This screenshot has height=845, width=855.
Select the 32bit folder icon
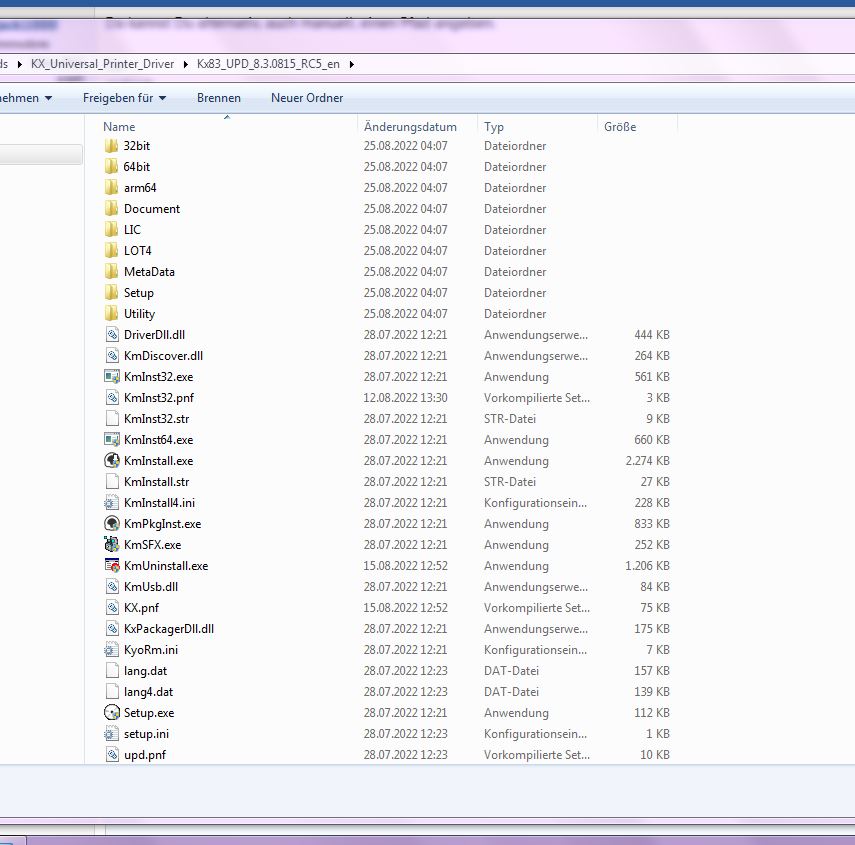(x=111, y=146)
